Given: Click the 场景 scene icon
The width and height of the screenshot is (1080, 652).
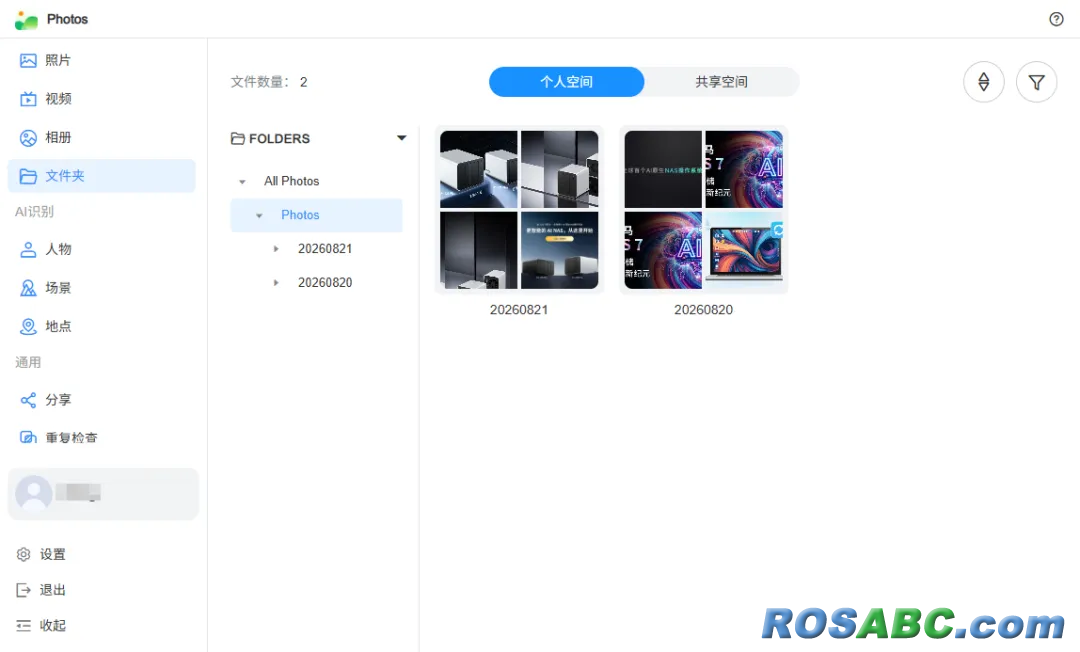Looking at the screenshot, I should [28, 288].
